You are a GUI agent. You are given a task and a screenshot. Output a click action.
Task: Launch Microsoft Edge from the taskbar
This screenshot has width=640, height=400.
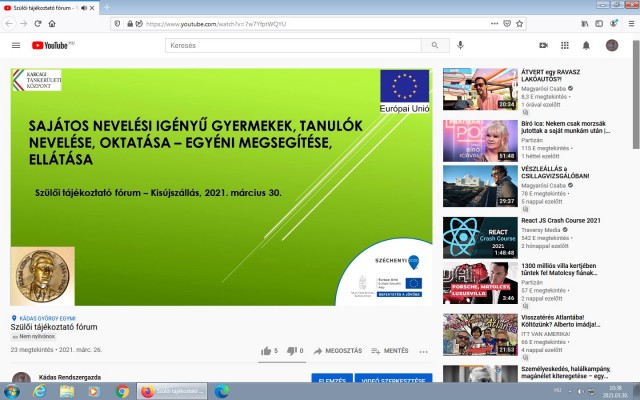coord(222,391)
